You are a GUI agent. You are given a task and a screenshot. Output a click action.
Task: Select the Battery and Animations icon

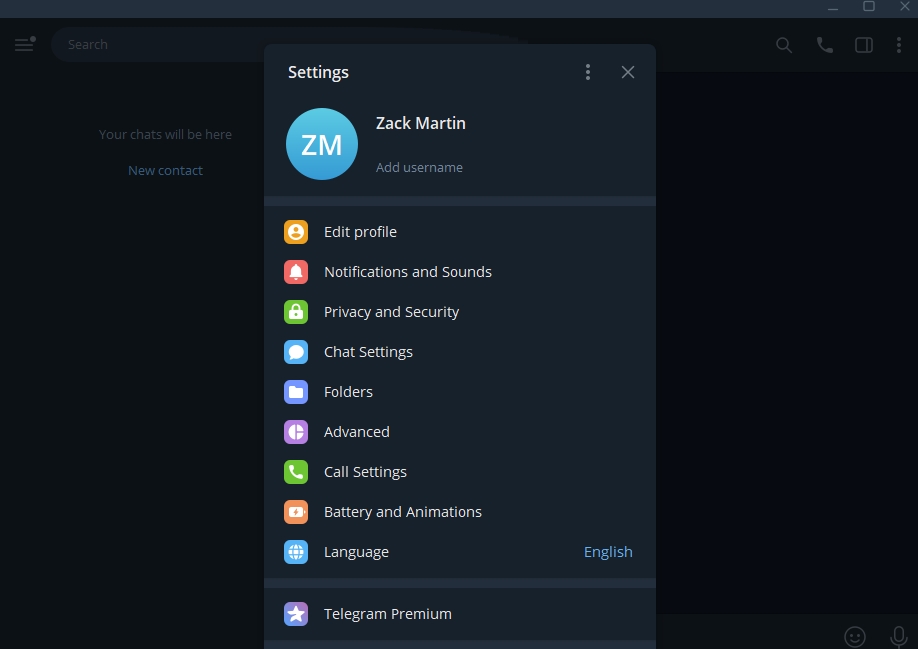pos(296,512)
